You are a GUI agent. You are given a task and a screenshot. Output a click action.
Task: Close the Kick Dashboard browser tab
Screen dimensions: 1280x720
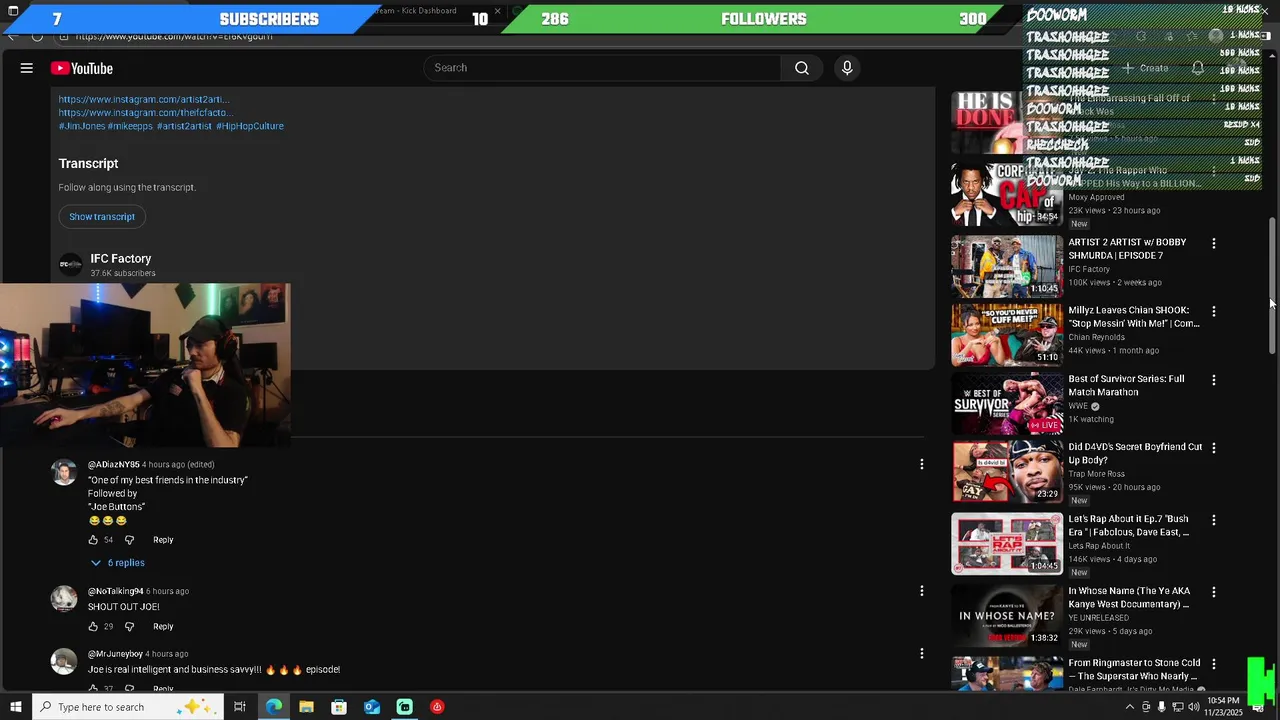click(x=497, y=11)
